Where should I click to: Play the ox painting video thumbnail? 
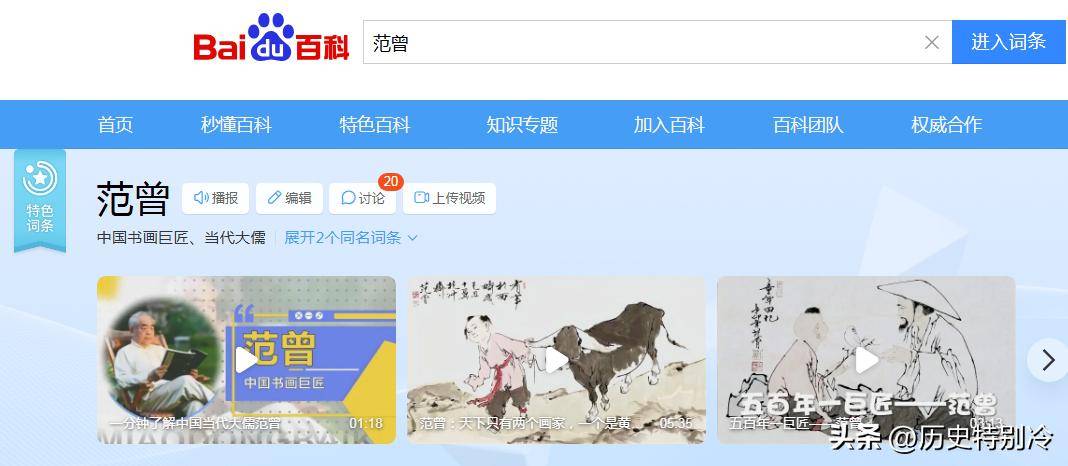[x=556, y=360]
